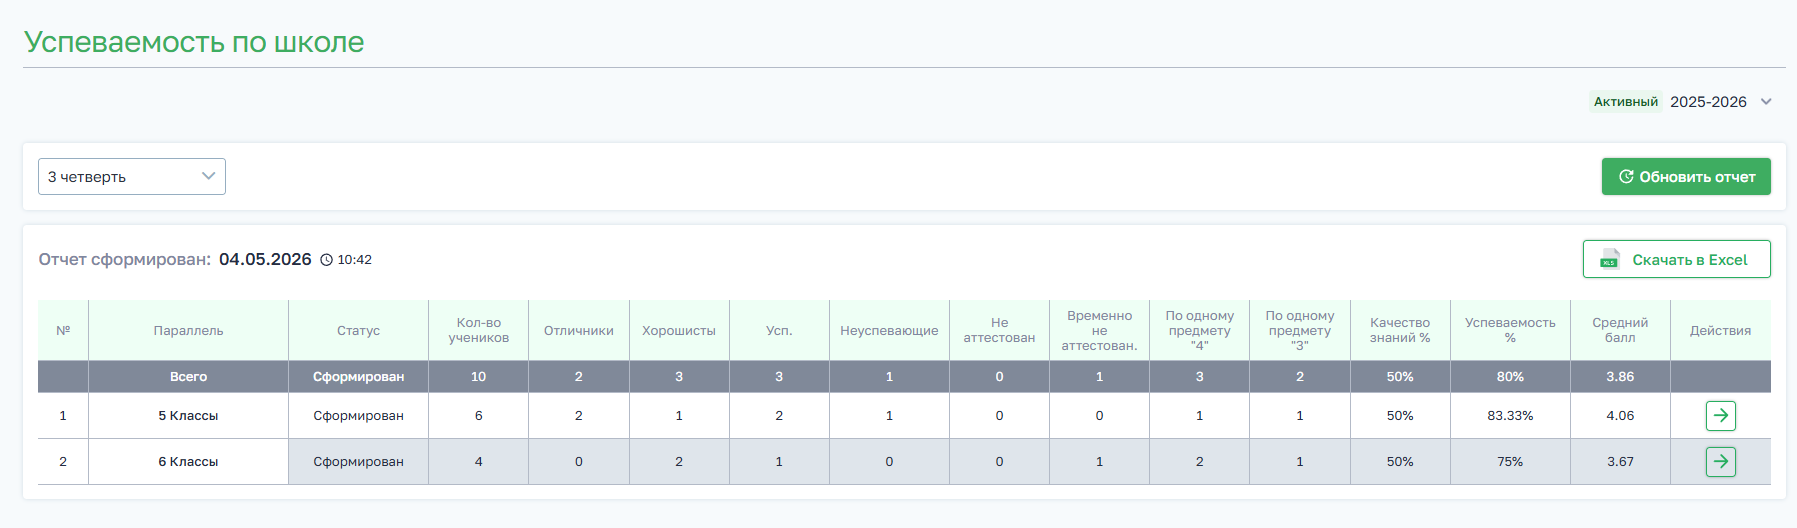Select the 6 Классы row label
This screenshot has width=1797, height=528.
coord(188,461)
